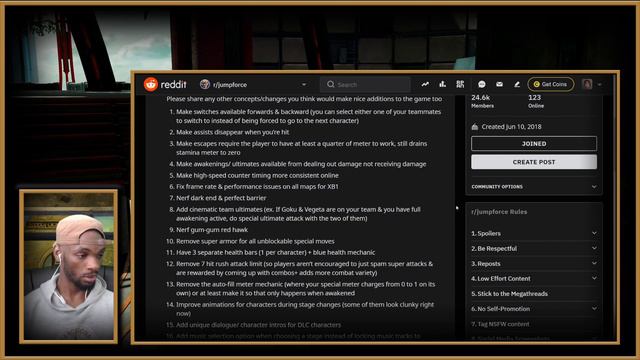Click item 'Remove 7 hit rush attack limit'
The width and height of the screenshot is (640, 360).
(x=304, y=268)
